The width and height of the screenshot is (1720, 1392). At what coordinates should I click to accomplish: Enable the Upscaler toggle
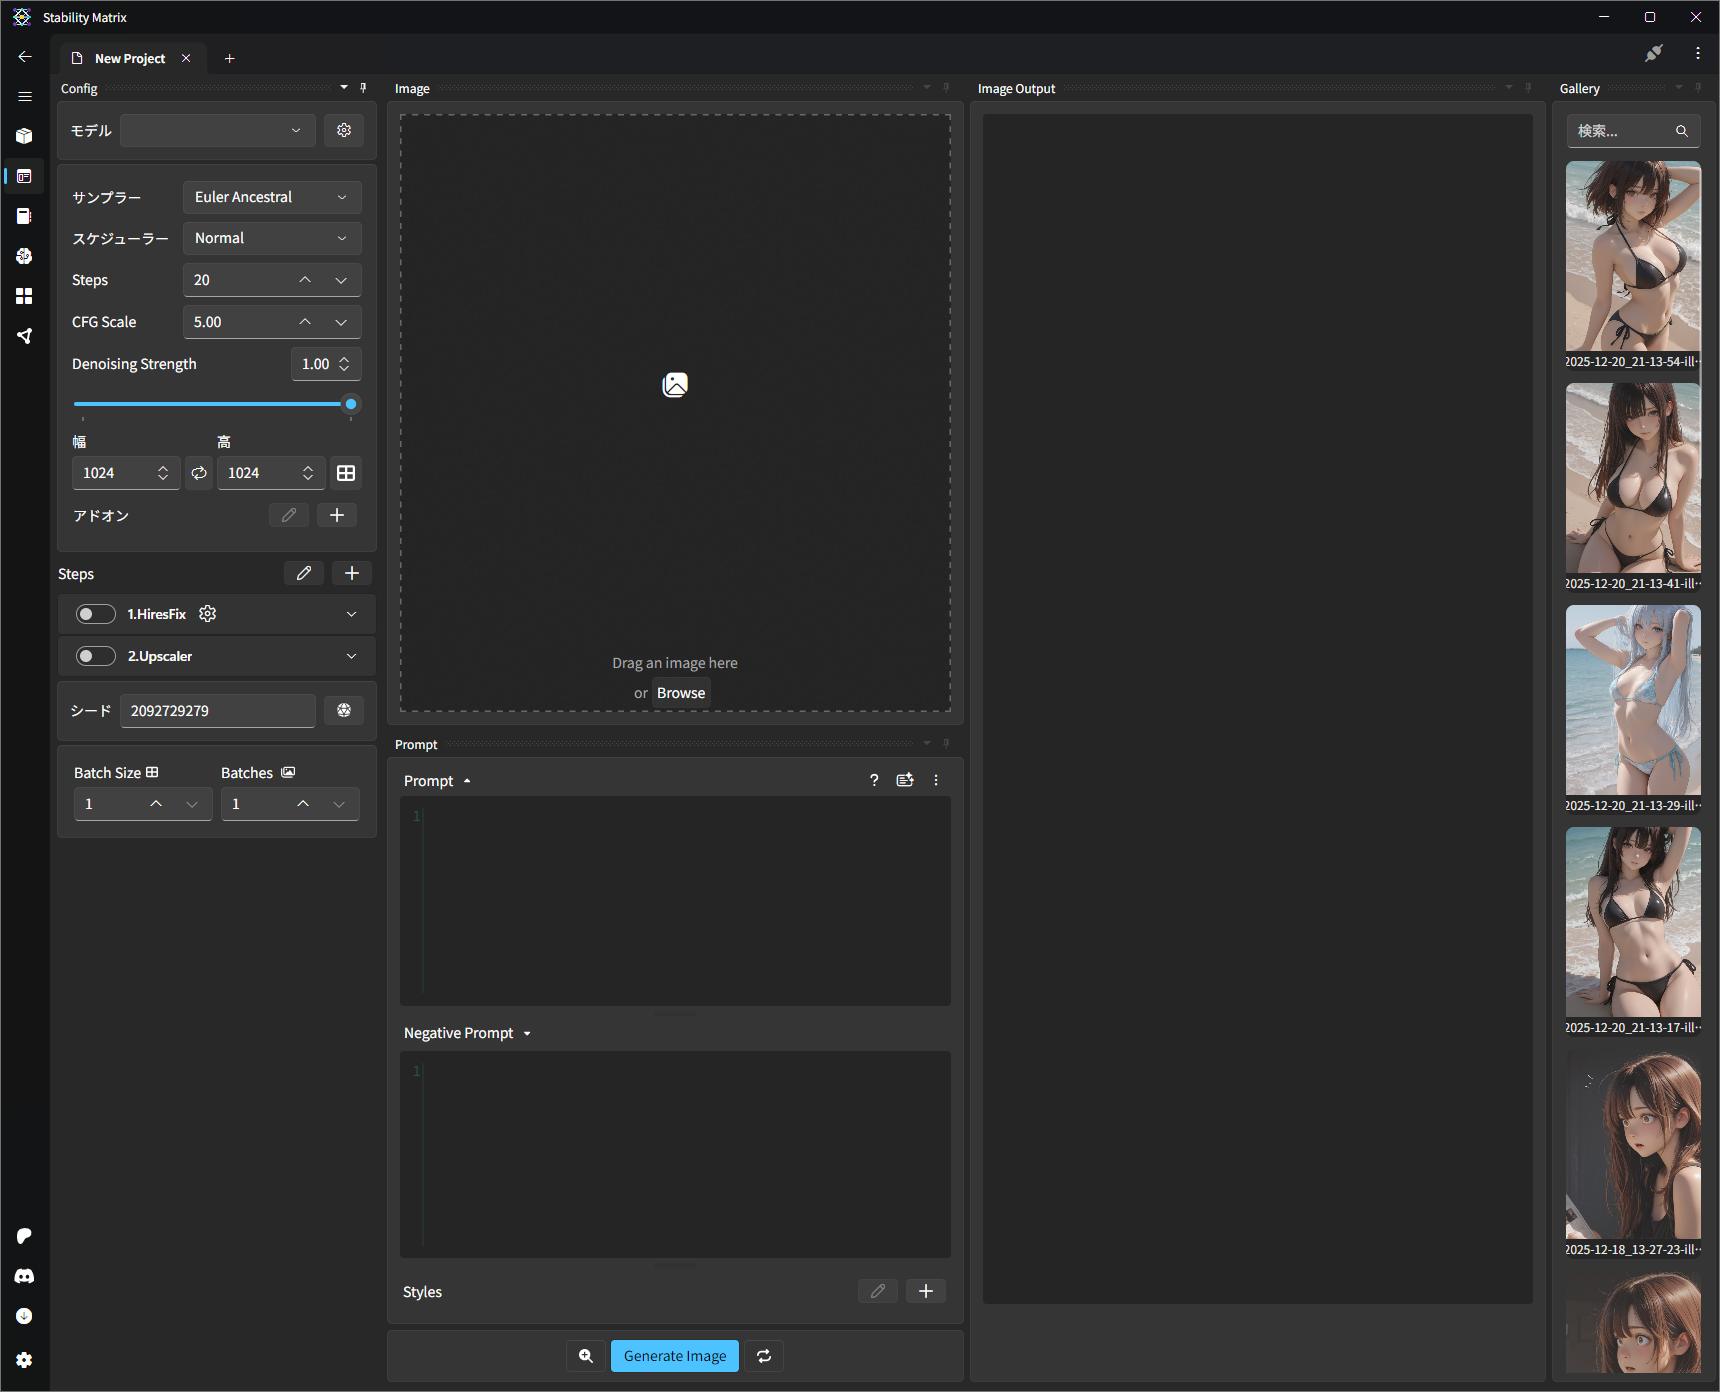pos(95,656)
